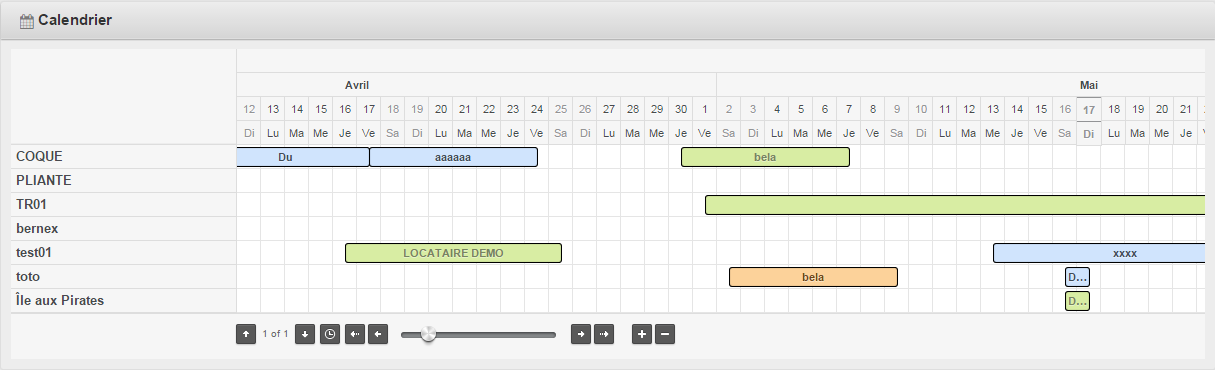The width and height of the screenshot is (1215, 370).
Task: Click the highlighted day 17 Di in Mai
Action: pos(1089,121)
